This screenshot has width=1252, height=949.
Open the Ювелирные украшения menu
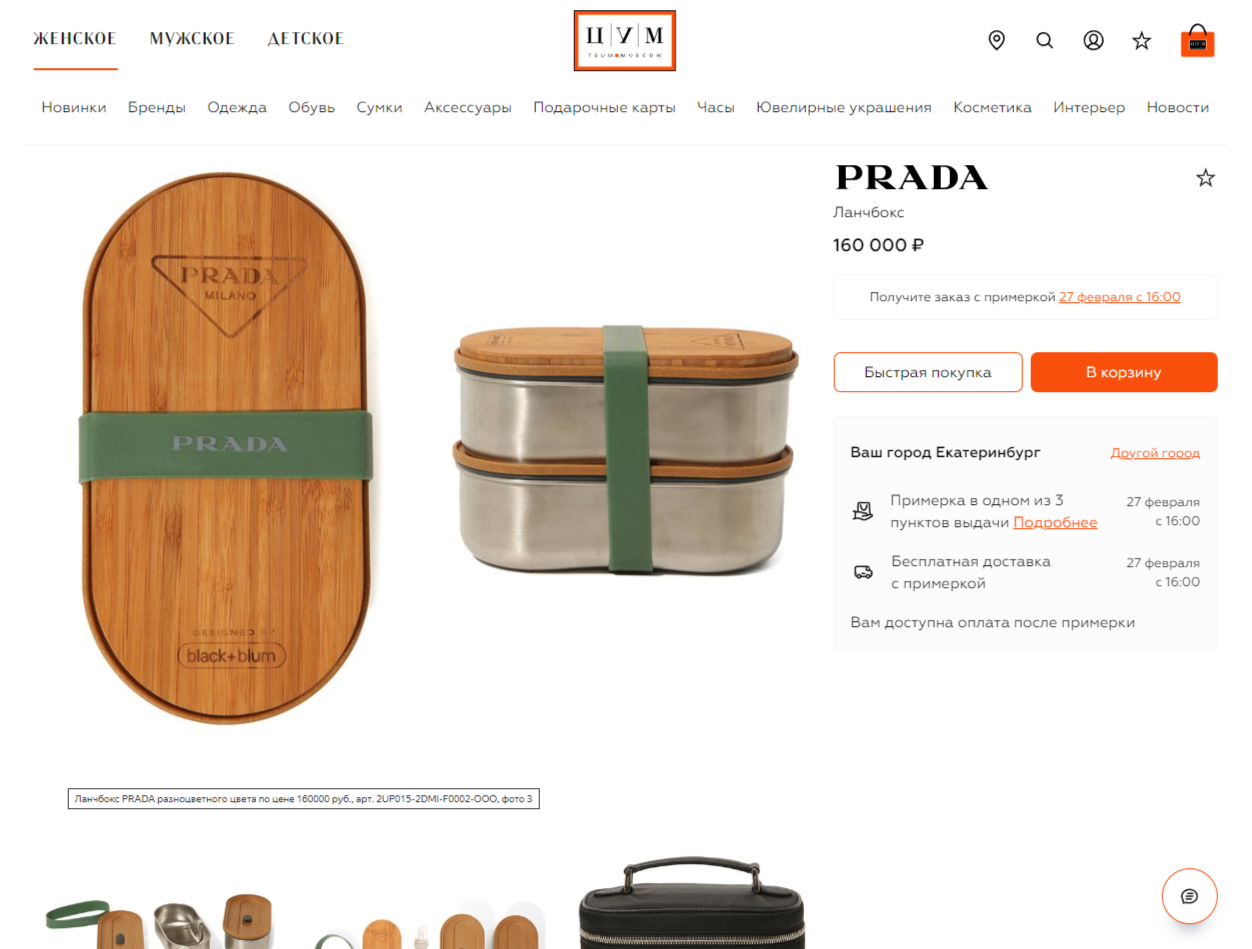click(x=844, y=107)
